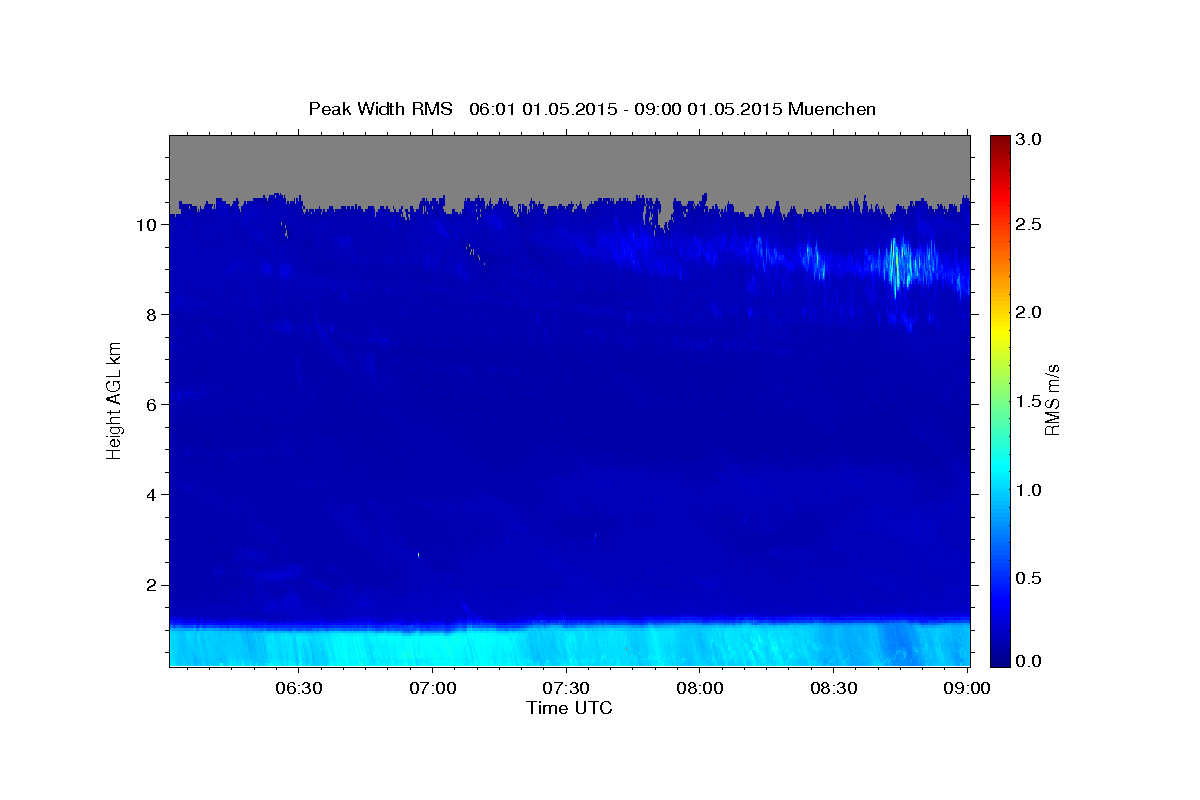Viewport: 1200px width, 800px height.
Task: Click the height tick label 8
Action: tap(151, 315)
